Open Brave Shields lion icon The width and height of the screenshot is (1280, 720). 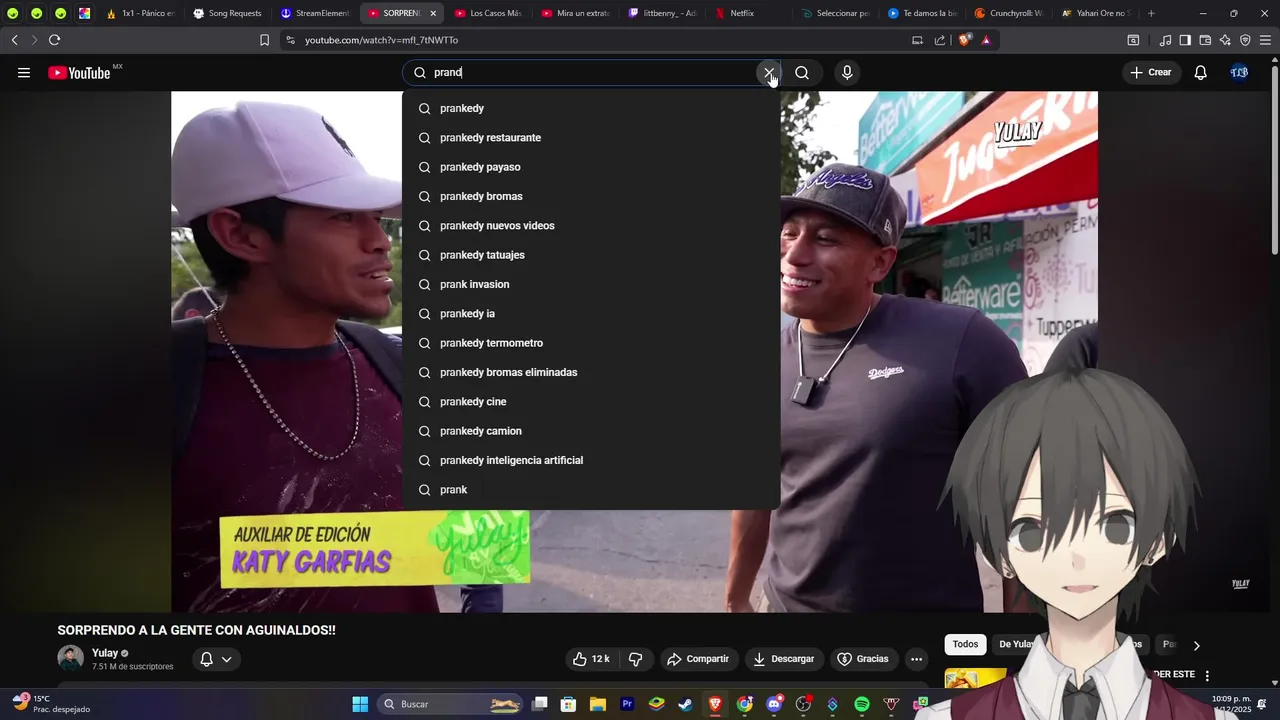click(x=964, y=40)
